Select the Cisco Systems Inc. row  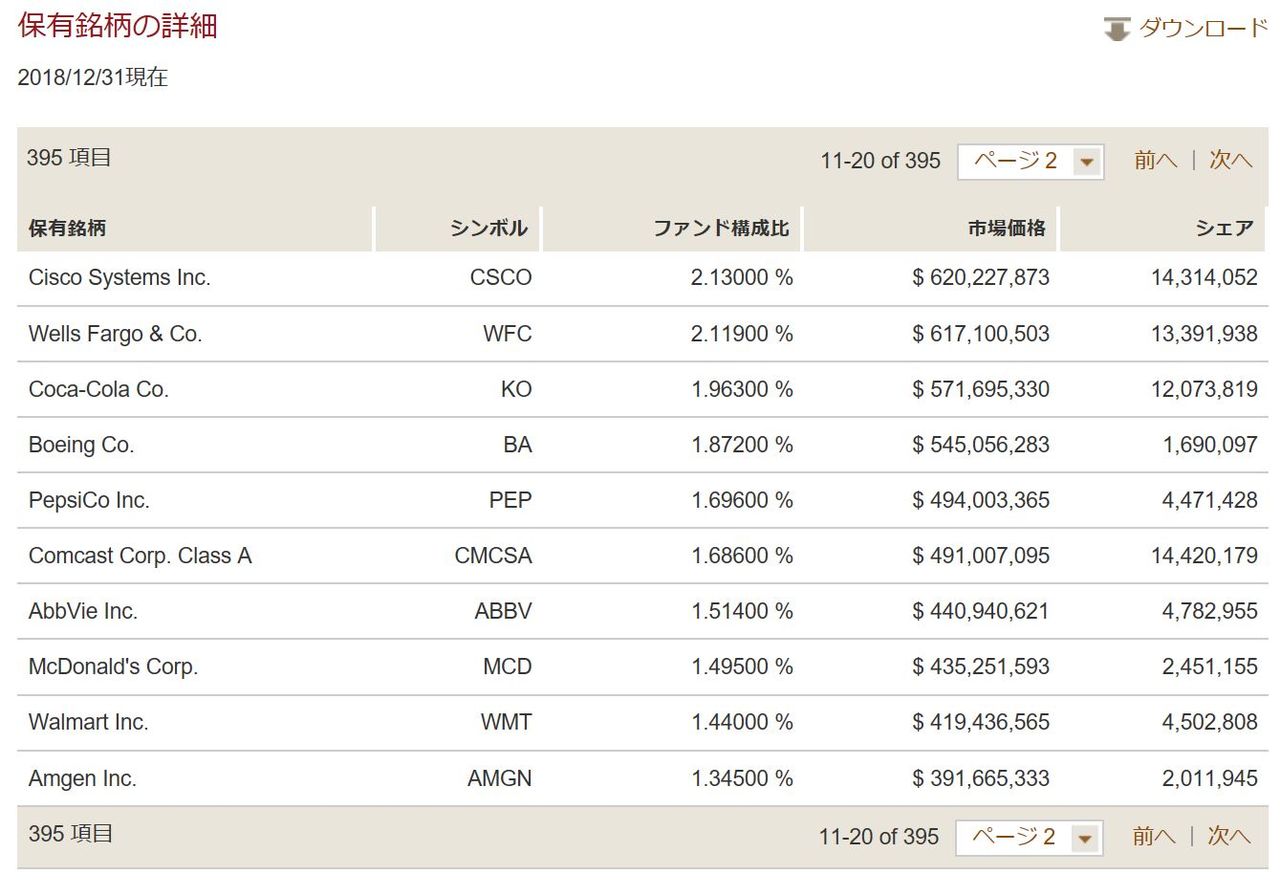click(x=120, y=278)
